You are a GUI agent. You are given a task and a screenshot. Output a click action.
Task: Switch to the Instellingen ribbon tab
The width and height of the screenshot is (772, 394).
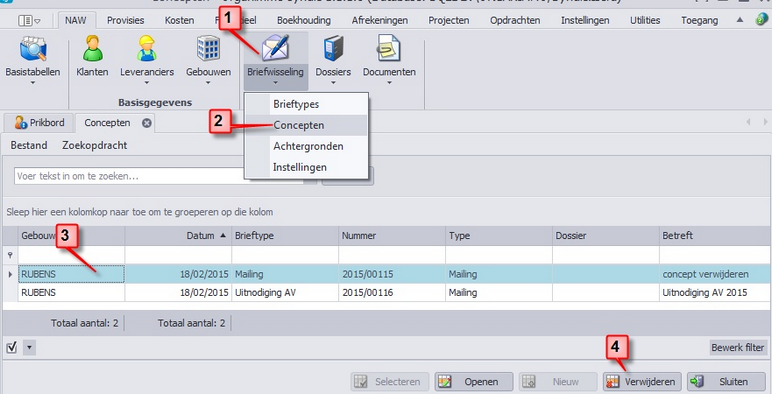pos(585,20)
